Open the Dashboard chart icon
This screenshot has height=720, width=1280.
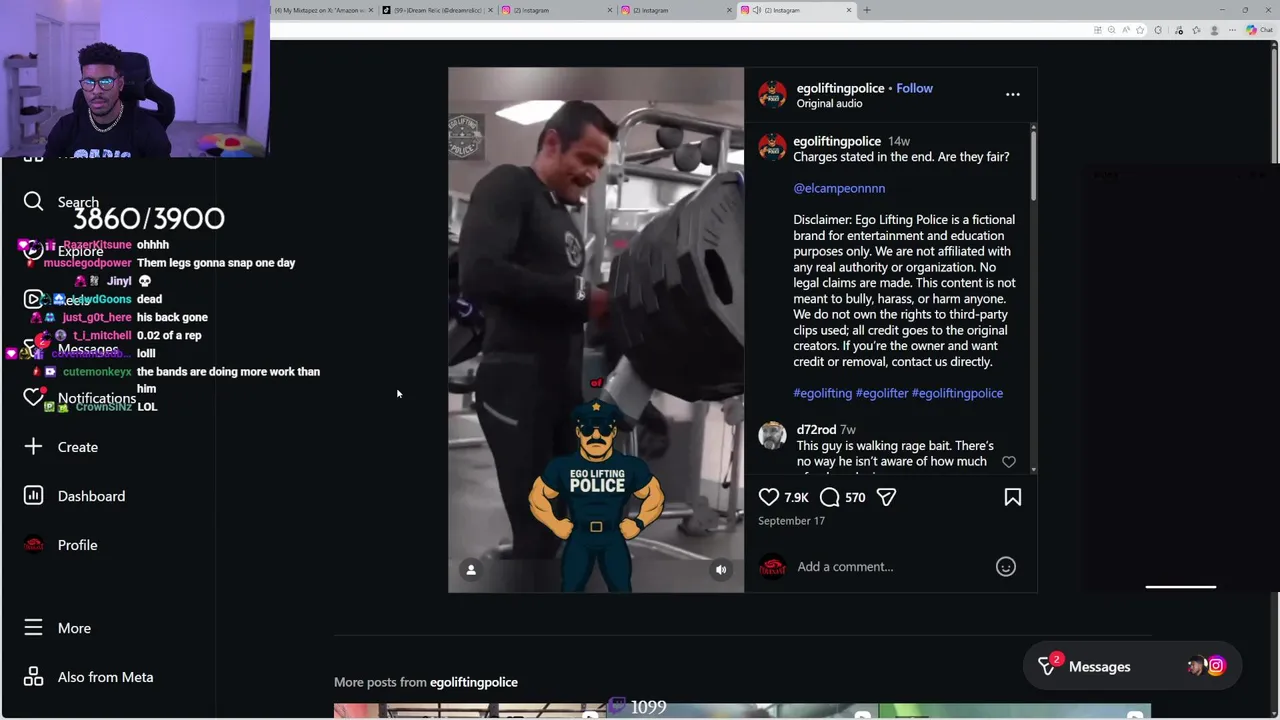click(x=33, y=495)
